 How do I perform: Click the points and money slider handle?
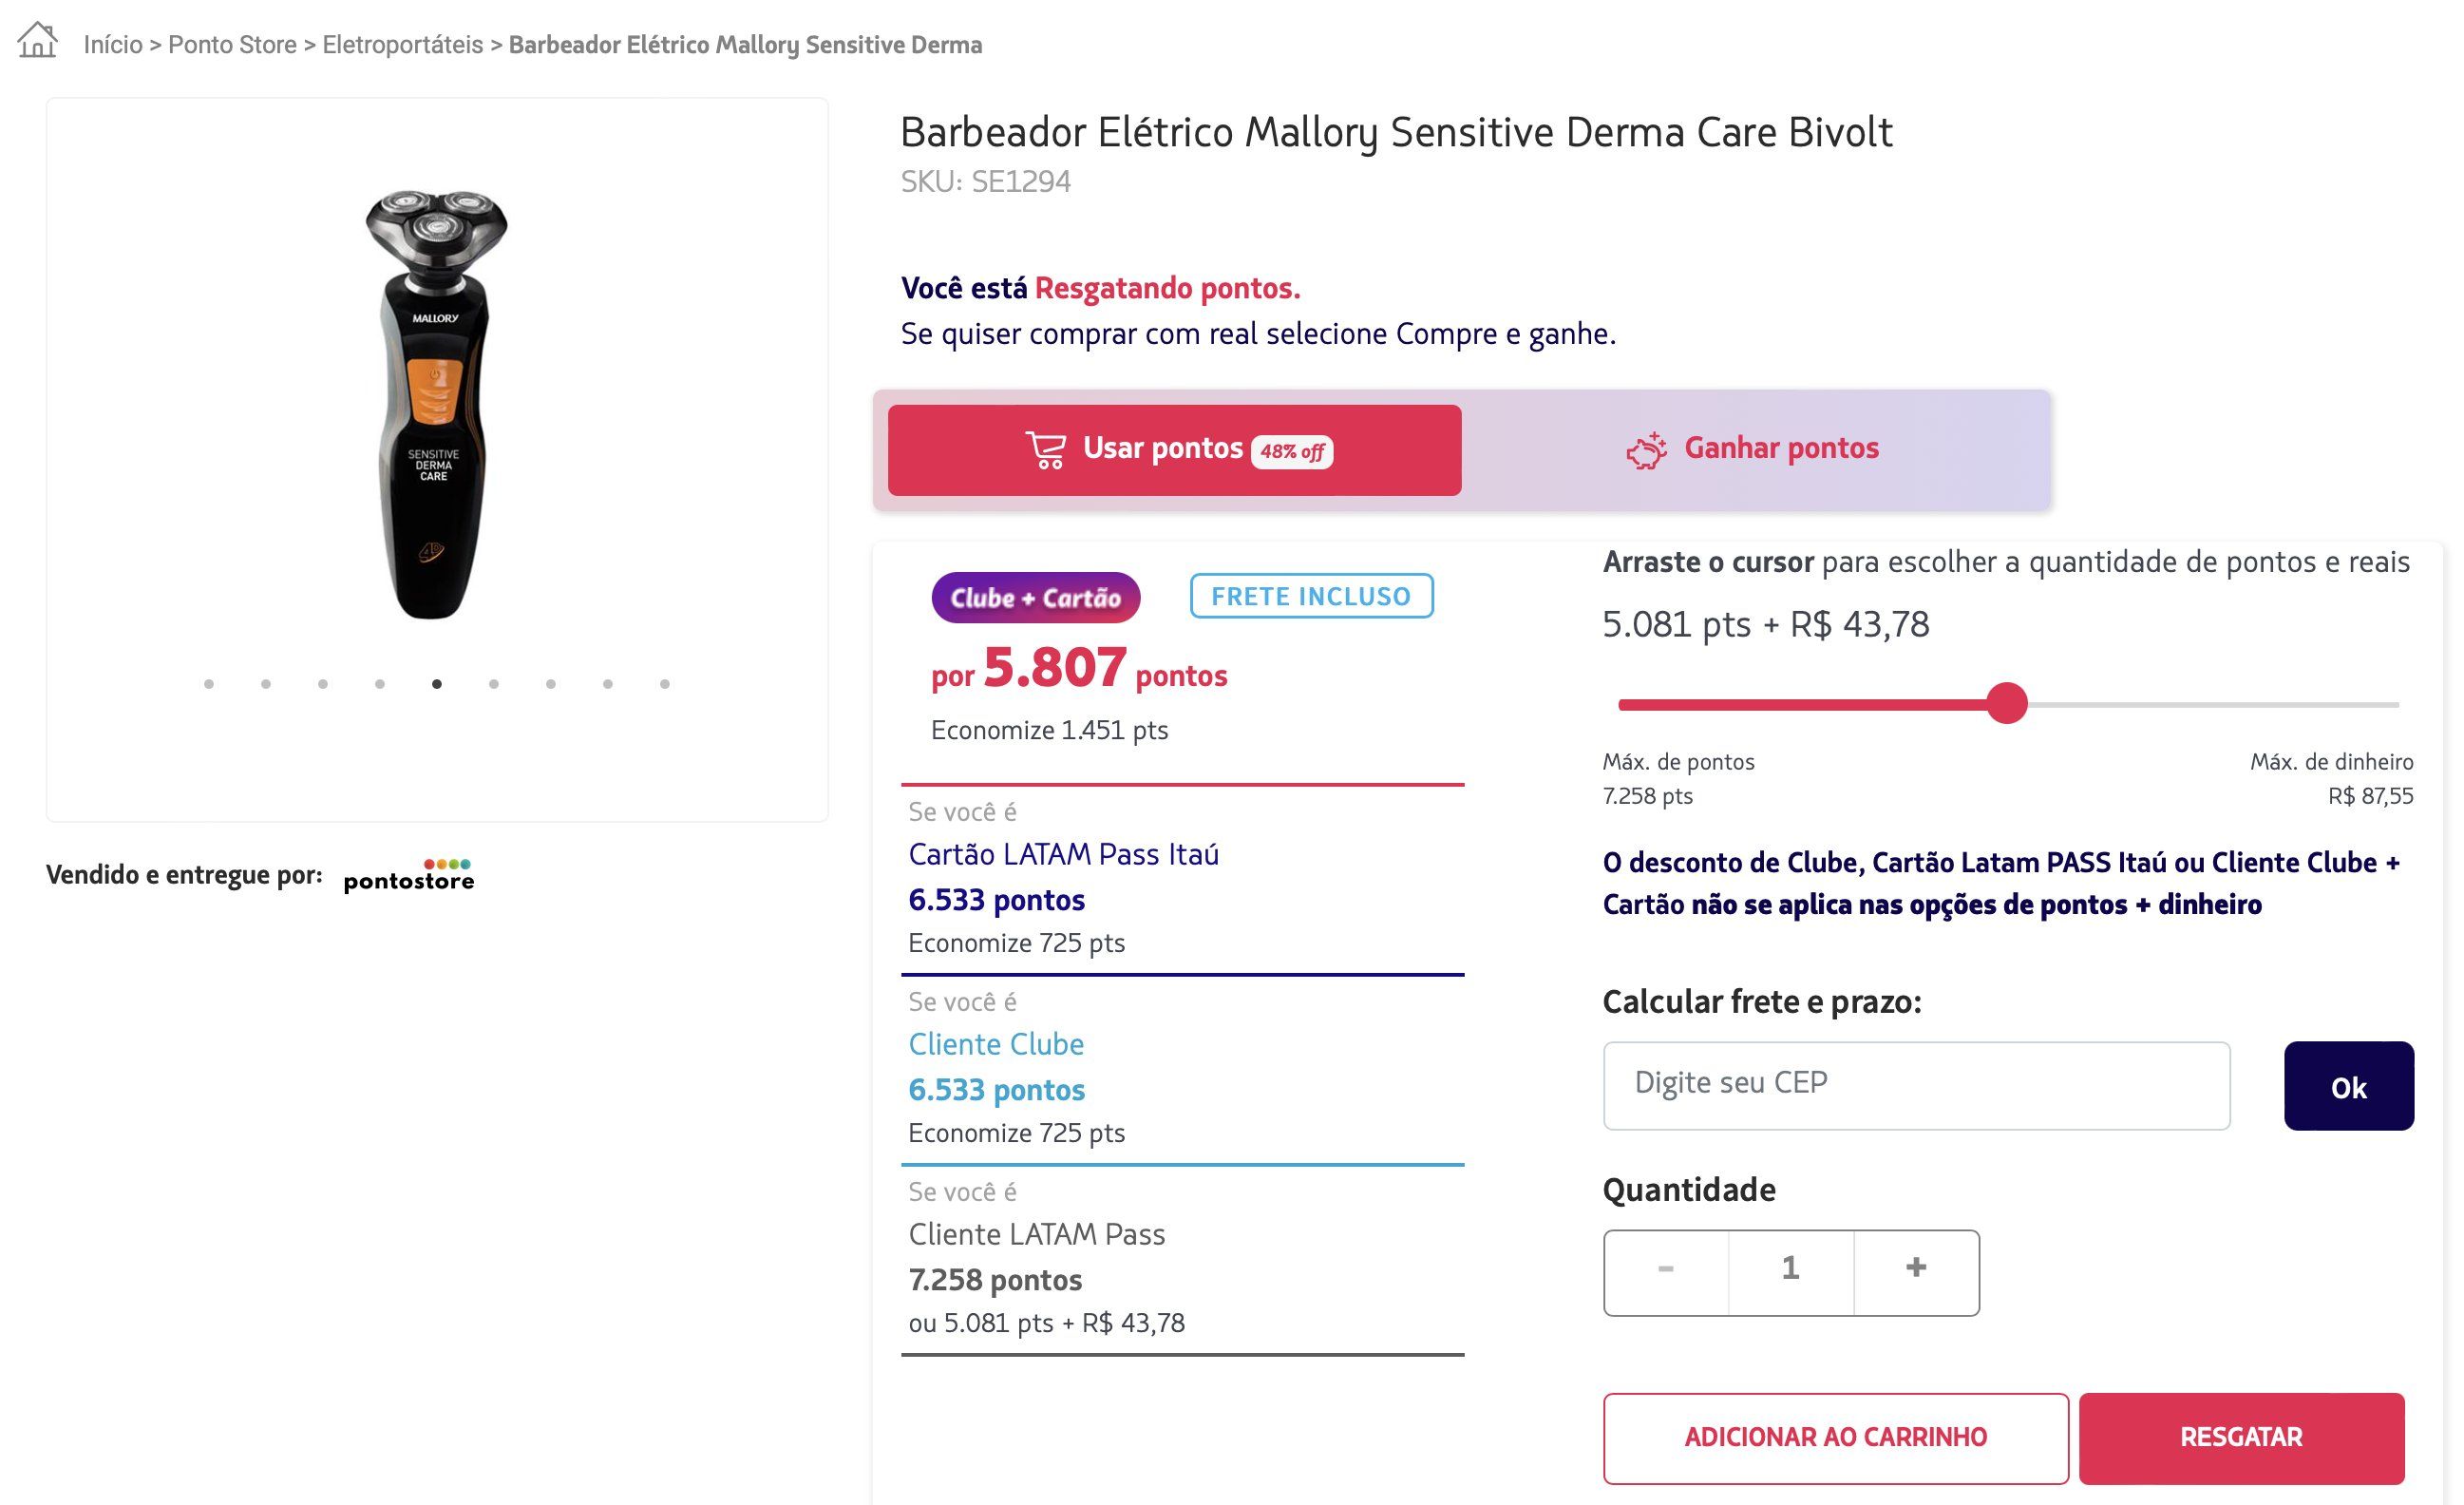click(x=2006, y=703)
